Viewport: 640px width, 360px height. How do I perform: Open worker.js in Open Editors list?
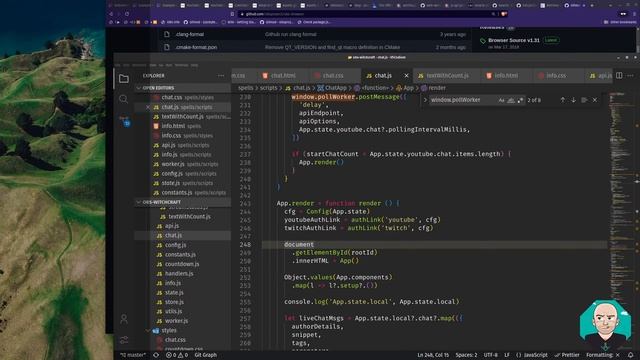182,164
